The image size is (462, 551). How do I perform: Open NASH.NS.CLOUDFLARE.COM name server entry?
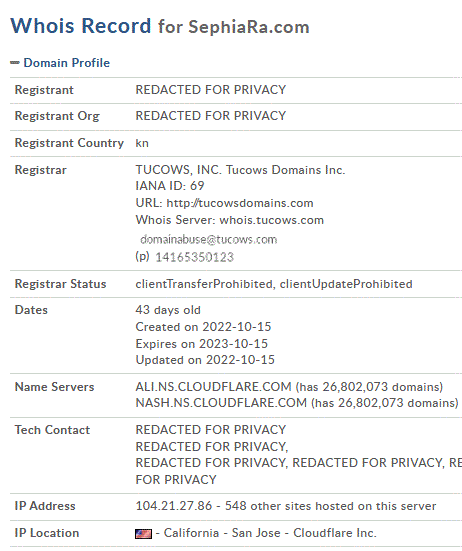pyautogui.click(x=221, y=403)
